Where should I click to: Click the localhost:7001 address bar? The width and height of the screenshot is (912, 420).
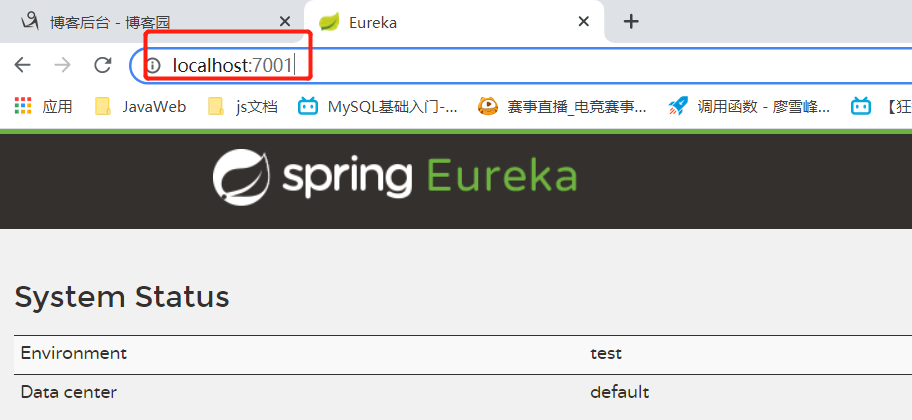point(523,65)
